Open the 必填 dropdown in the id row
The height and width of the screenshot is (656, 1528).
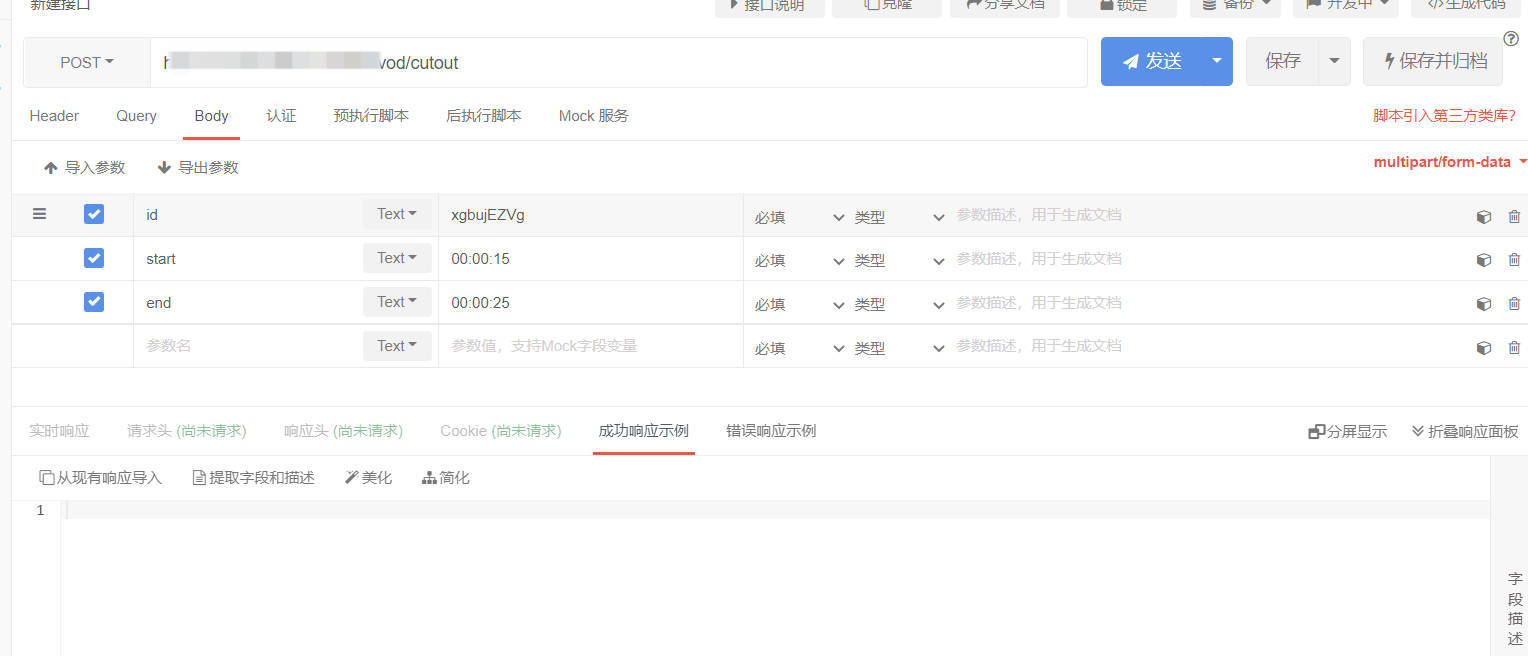click(799, 217)
